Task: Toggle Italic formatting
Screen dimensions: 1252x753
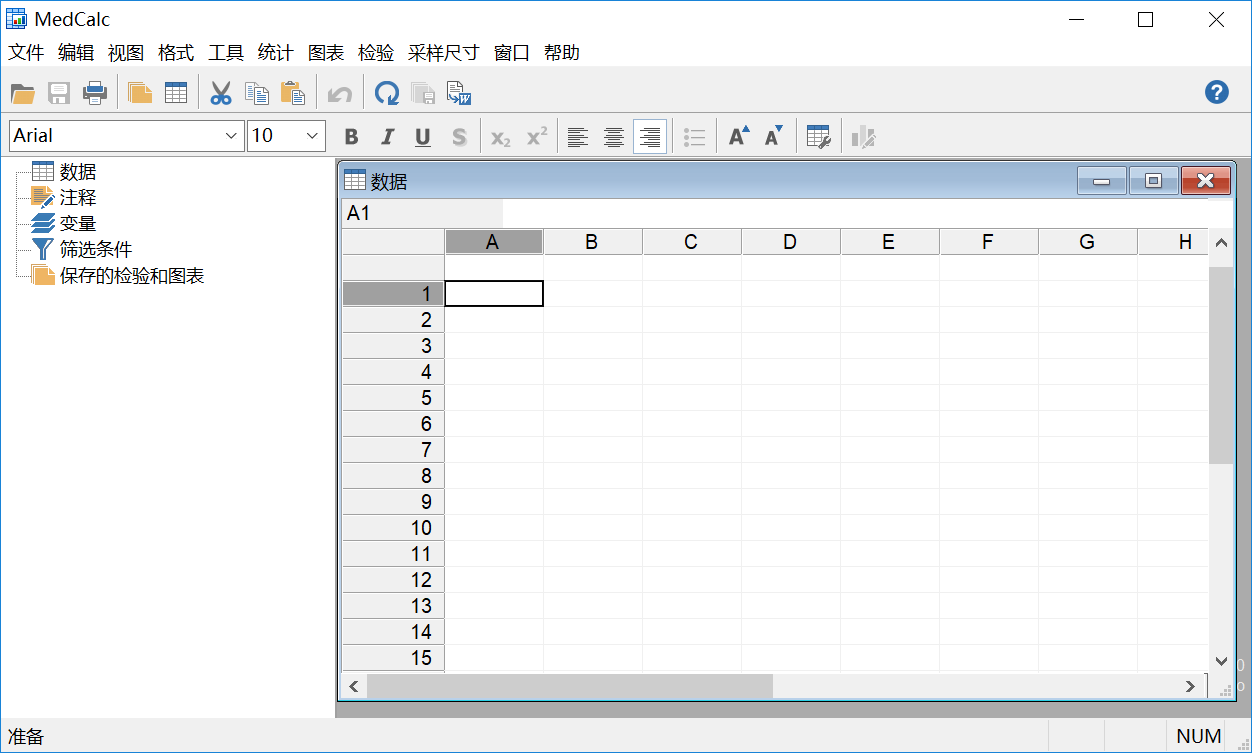Action: [x=387, y=137]
